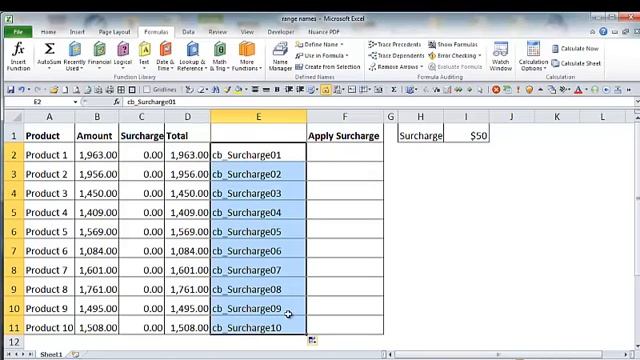Viewport: 640px width, 360px height.
Task: Click Calculate Now
Action: (575, 49)
